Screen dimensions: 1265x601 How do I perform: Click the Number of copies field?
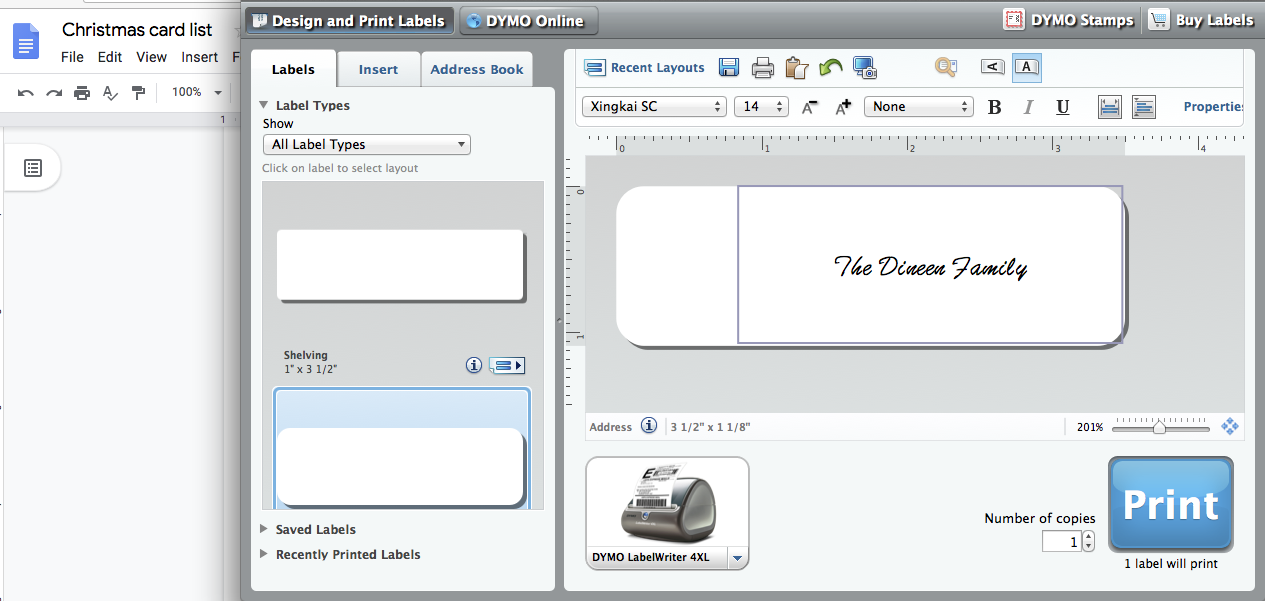[1061, 541]
